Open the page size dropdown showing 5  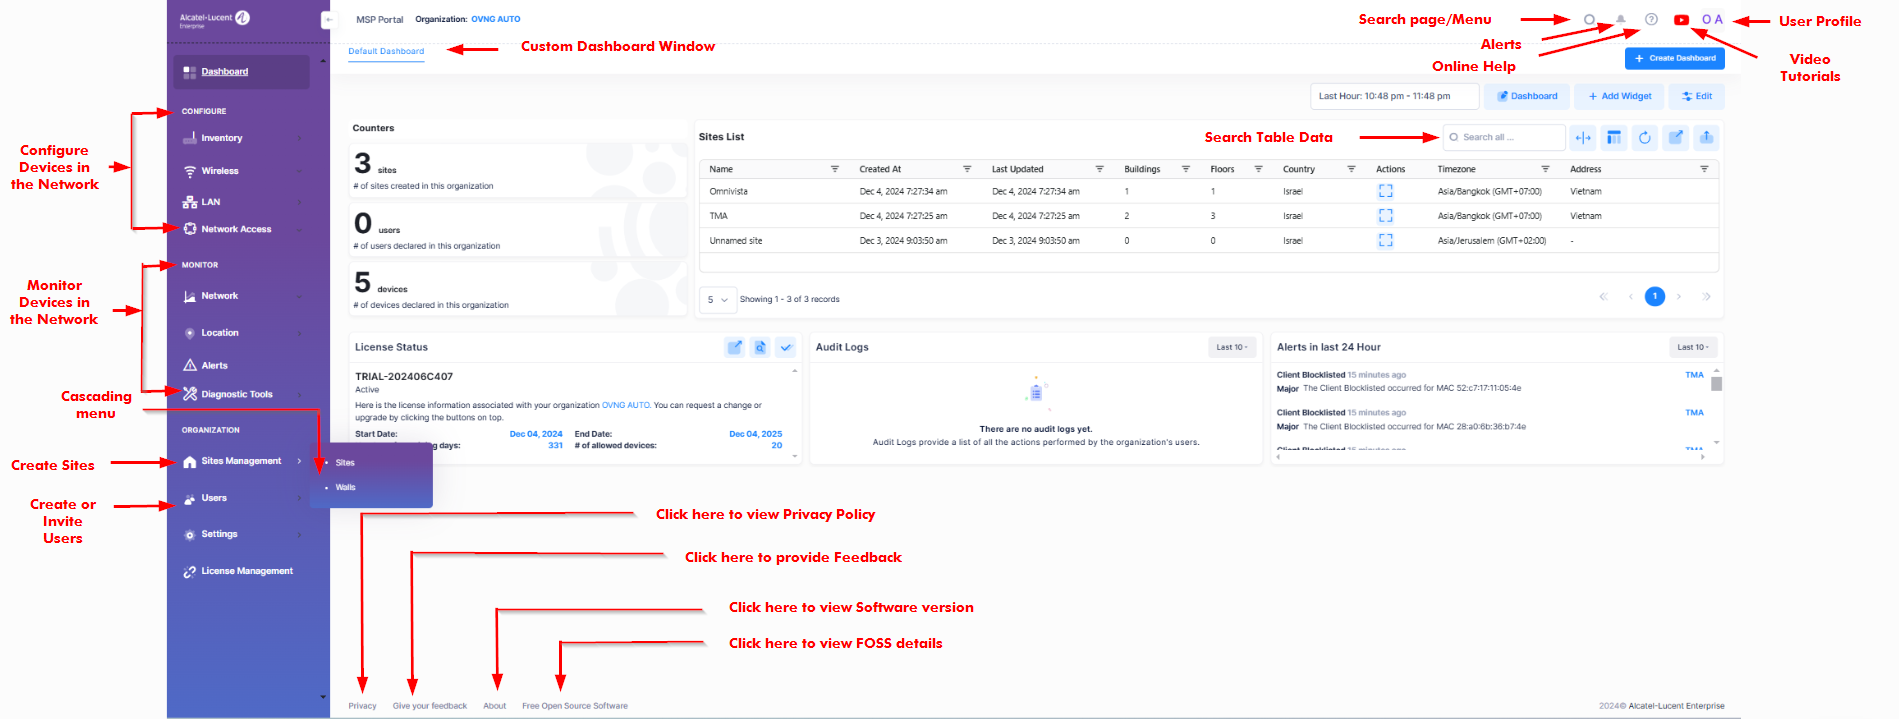[x=718, y=299]
